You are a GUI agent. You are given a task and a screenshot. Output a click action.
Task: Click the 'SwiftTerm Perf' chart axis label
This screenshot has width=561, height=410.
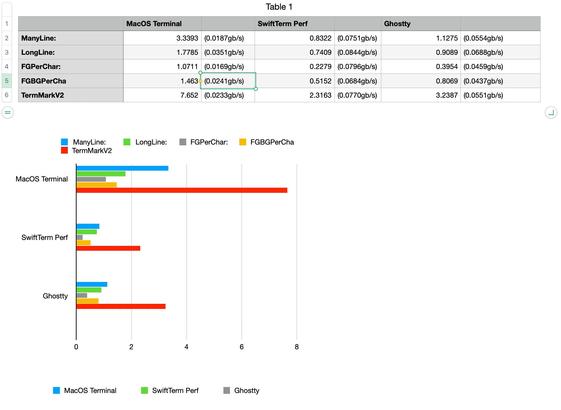[x=44, y=237]
